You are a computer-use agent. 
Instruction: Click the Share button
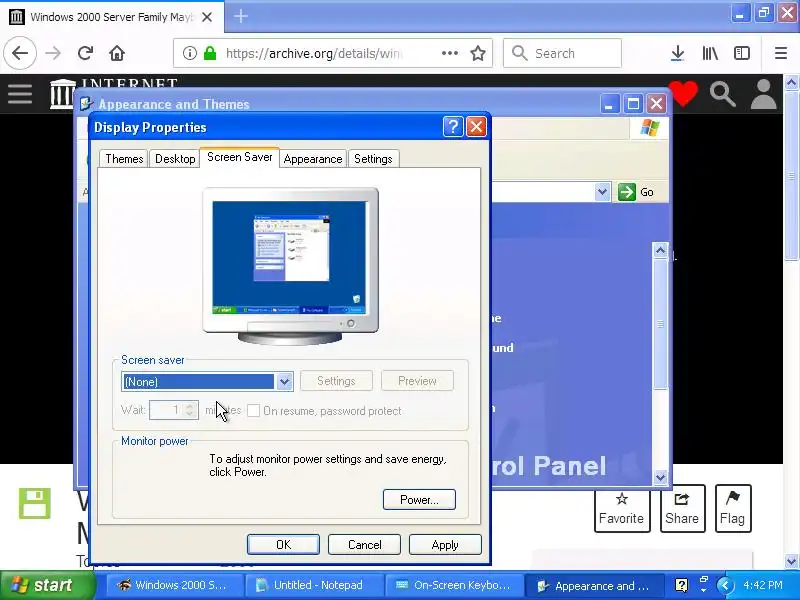click(682, 509)
